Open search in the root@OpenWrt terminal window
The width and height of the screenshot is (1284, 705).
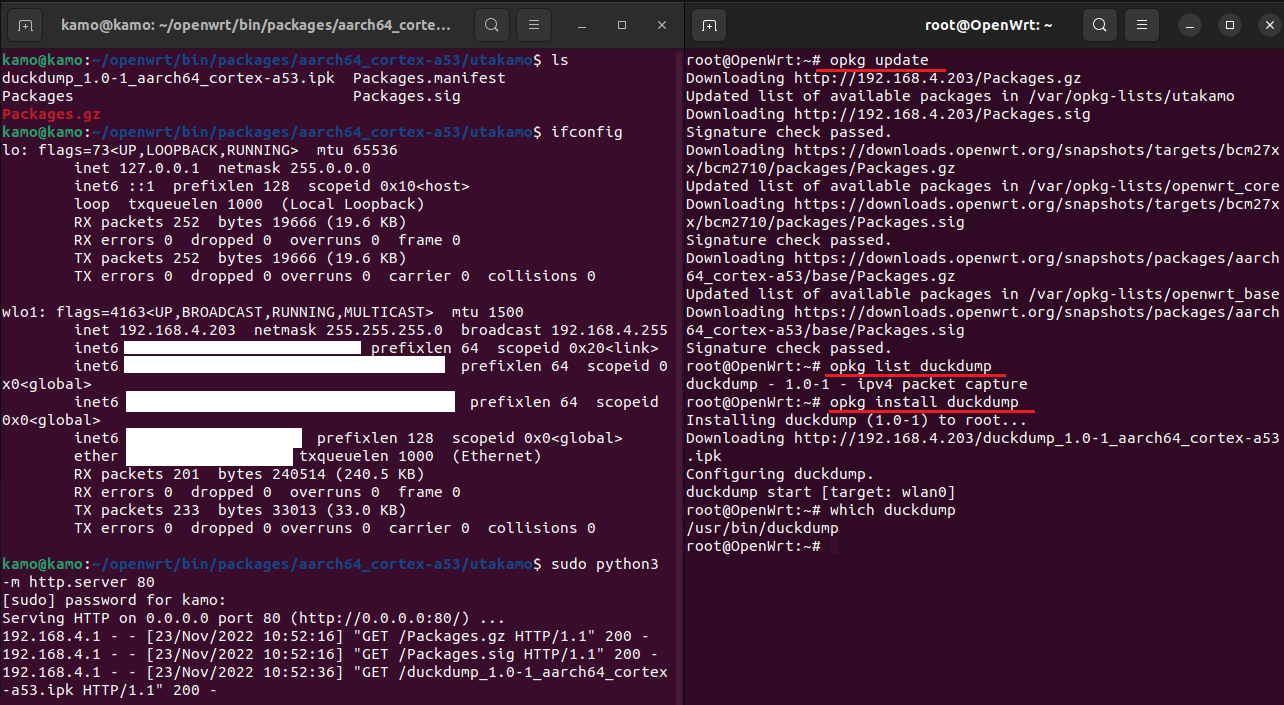tap(1101, 24)
